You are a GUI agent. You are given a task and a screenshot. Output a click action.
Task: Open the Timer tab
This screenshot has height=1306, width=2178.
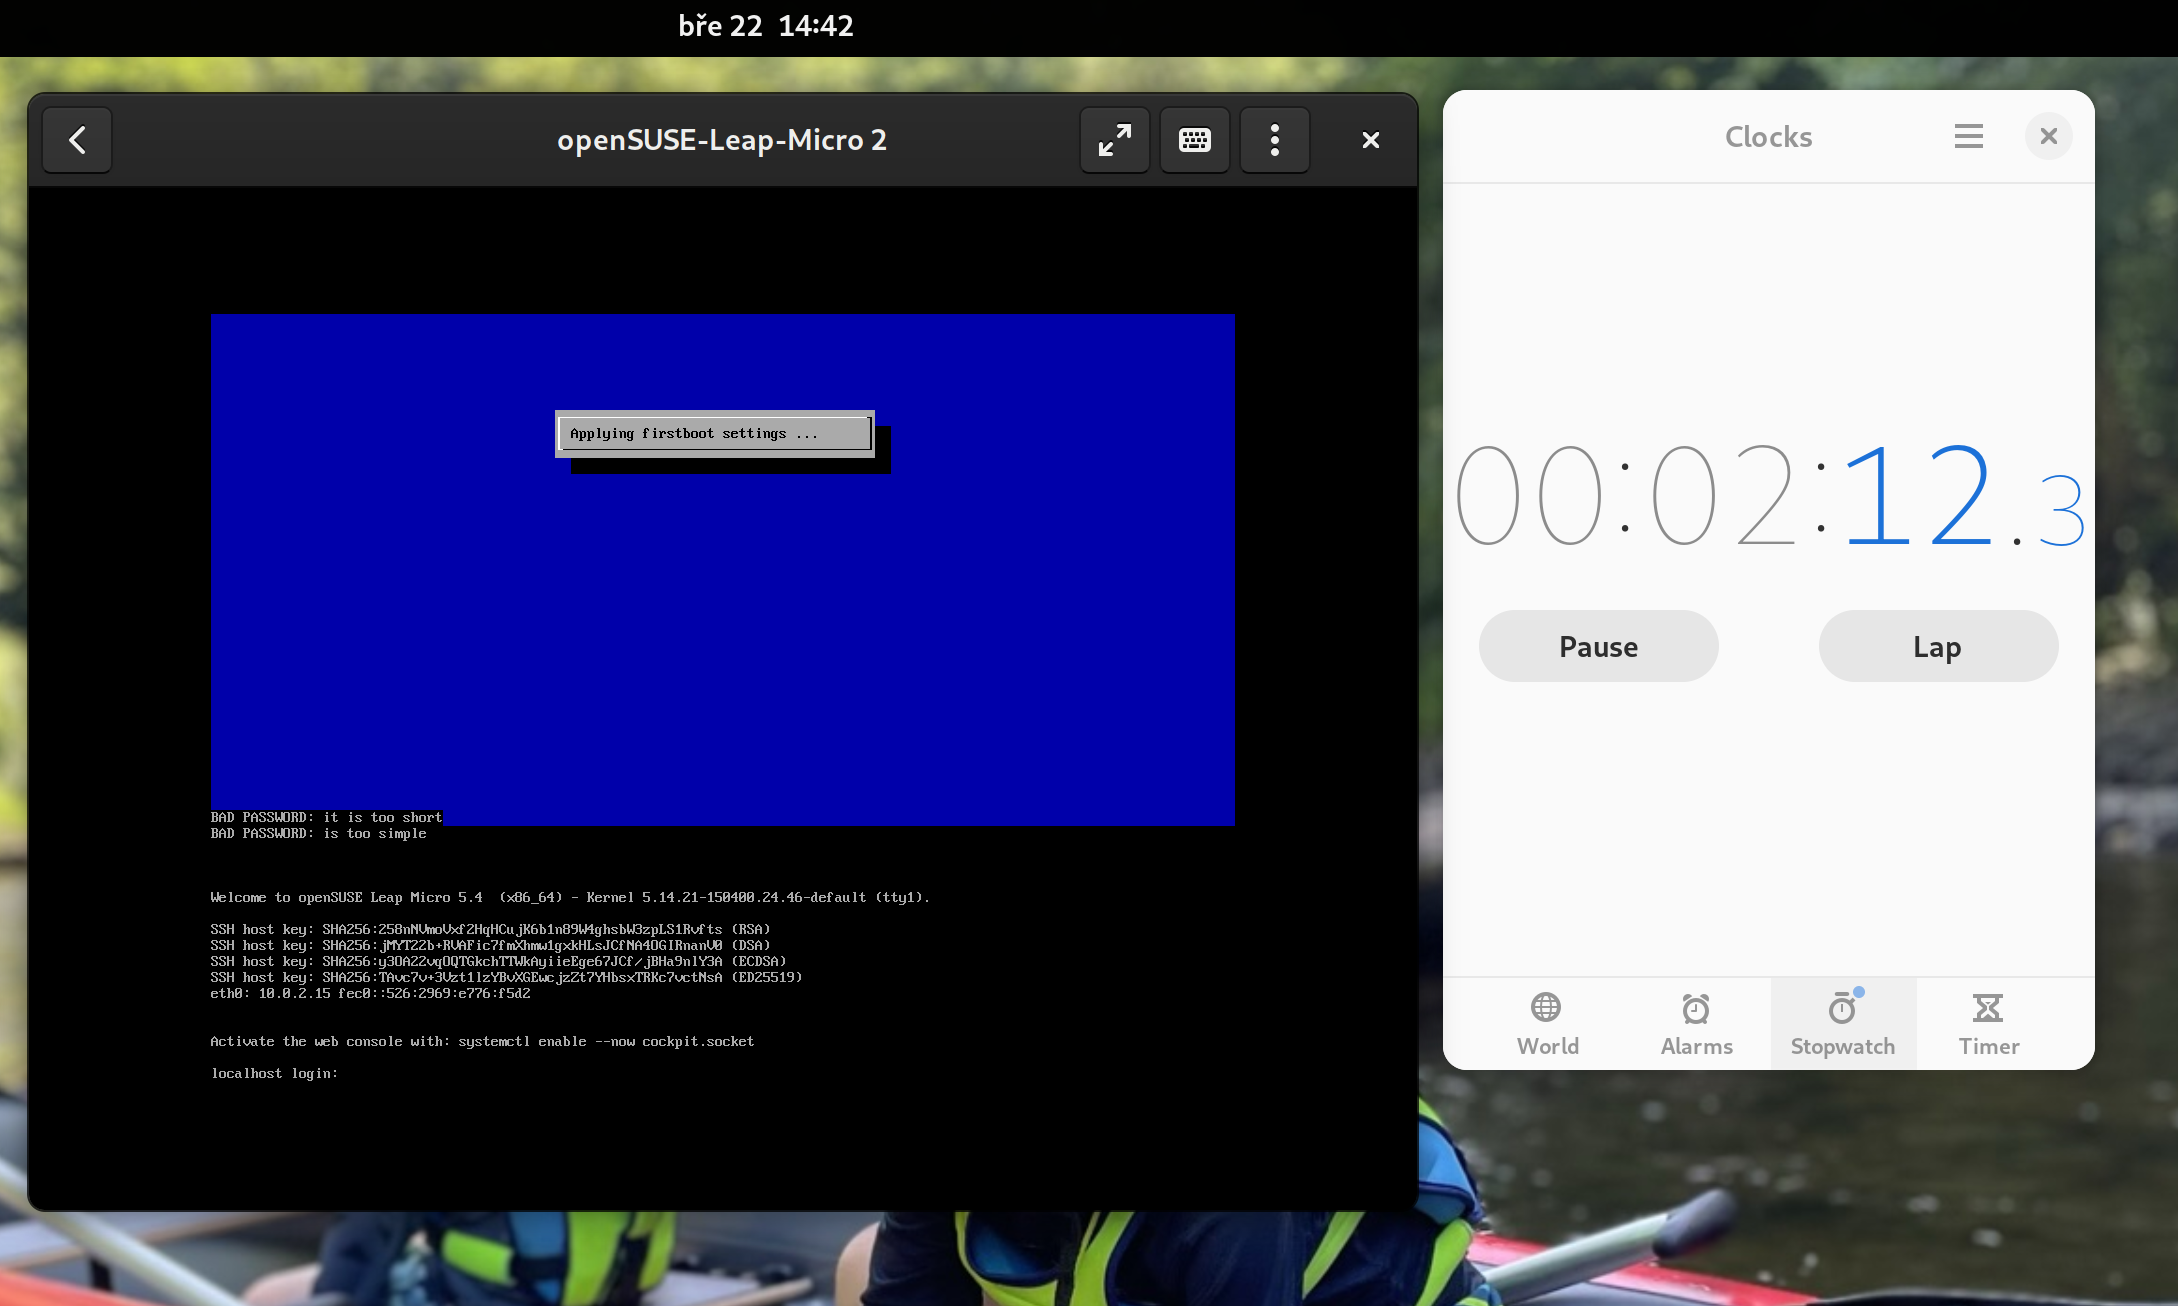coord(1988,1024)
